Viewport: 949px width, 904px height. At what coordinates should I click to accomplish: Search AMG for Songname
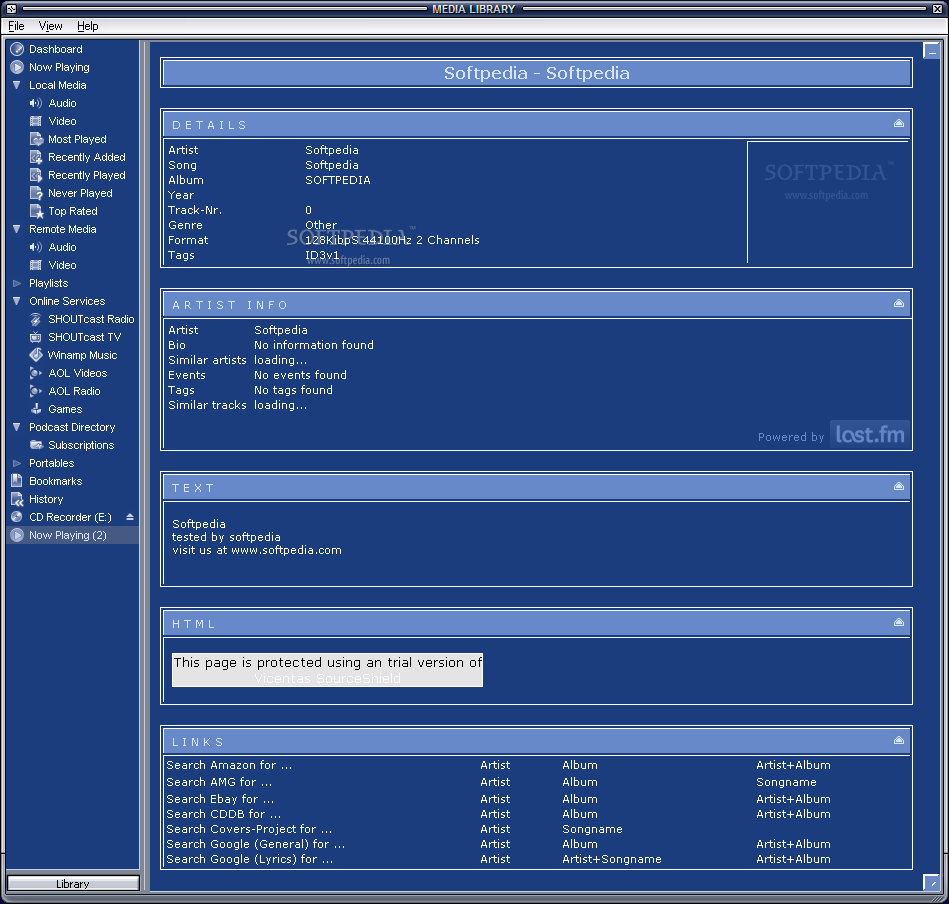[x=786, y=782]
